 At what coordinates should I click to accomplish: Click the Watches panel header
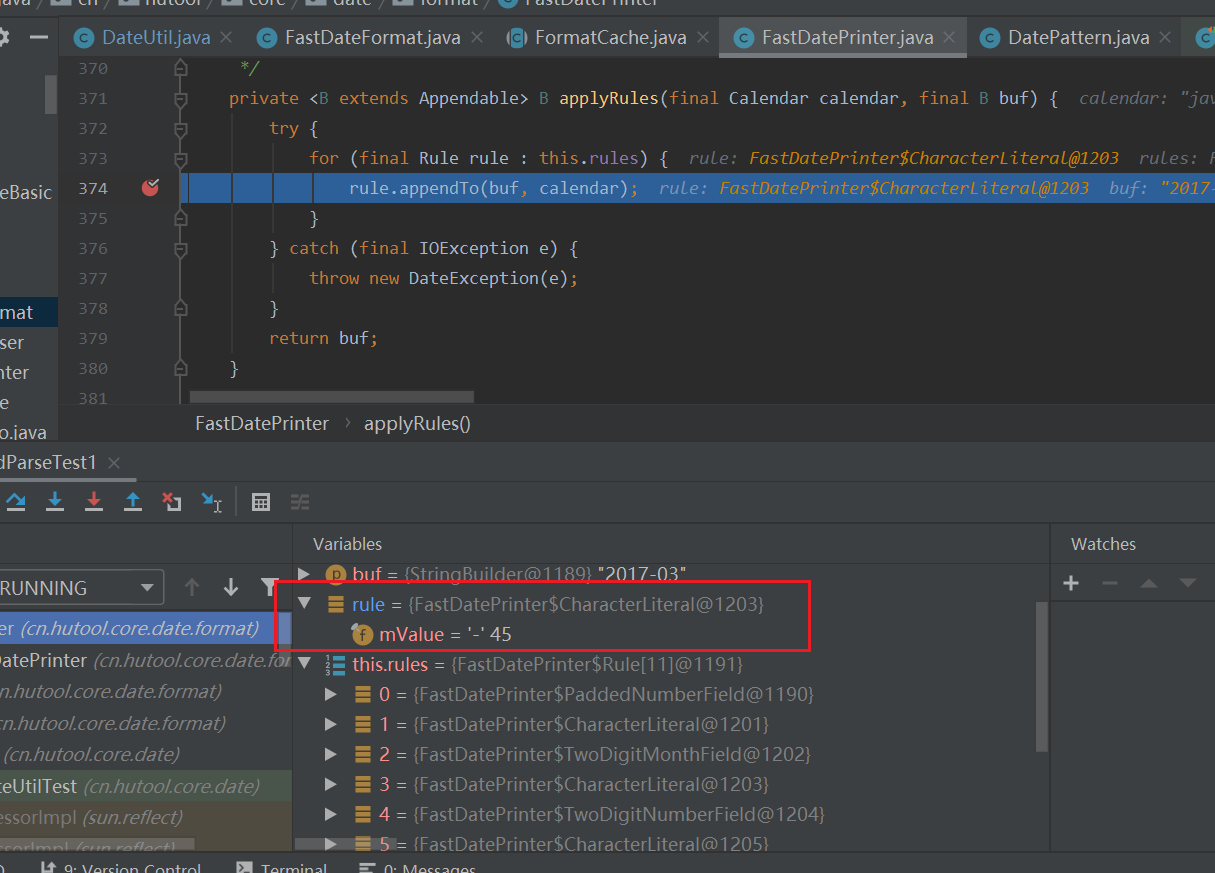(x=1103, y=544)
